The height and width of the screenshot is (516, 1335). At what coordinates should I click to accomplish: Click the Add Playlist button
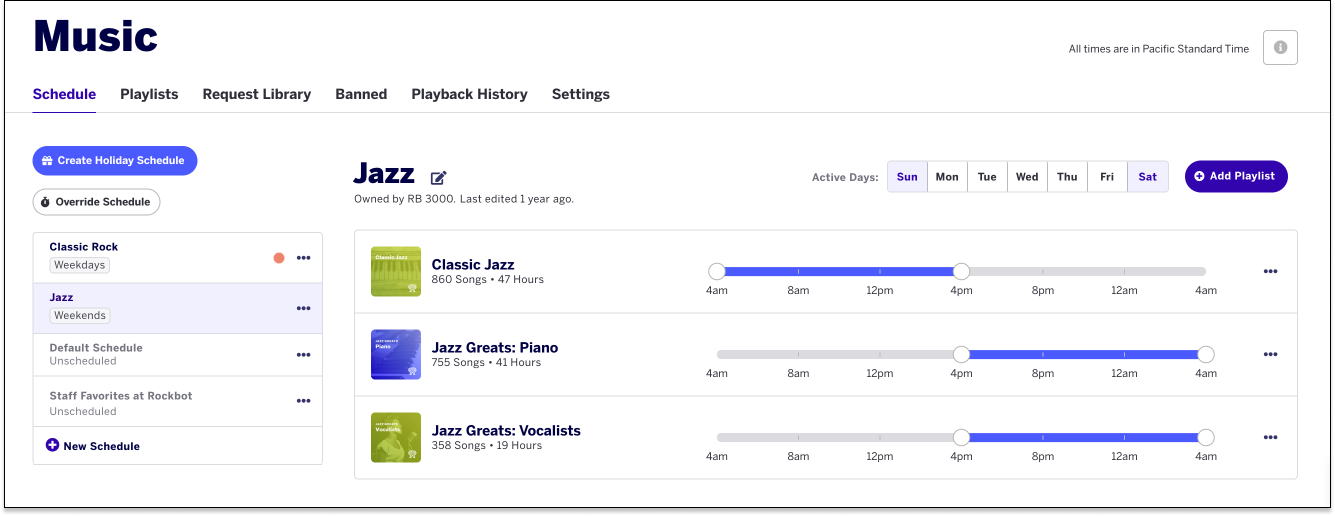(1236, 176)
